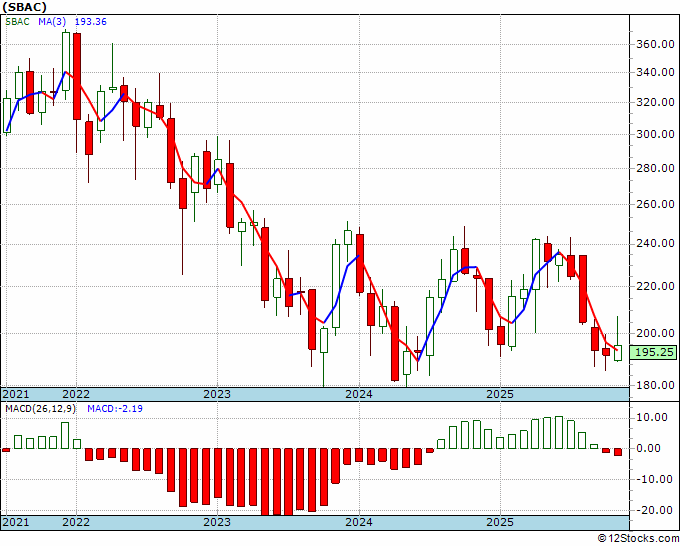Click the 360.00 price axis label

point(655,45)
